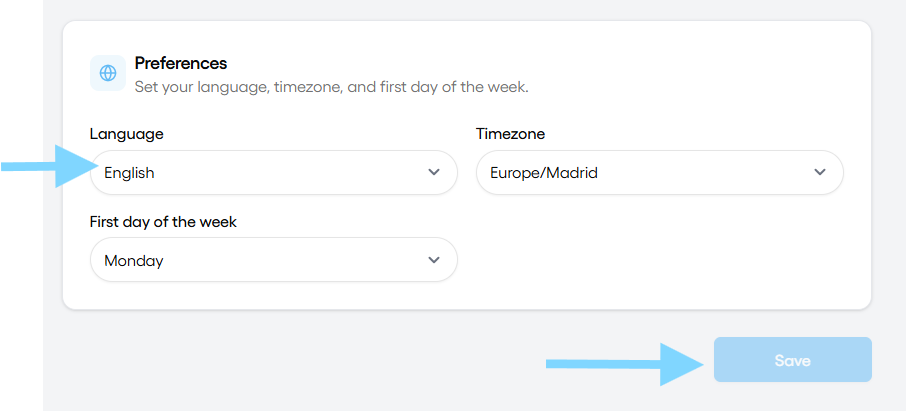
Task: Click the Preferences section heading
Action: coord(181,63)
